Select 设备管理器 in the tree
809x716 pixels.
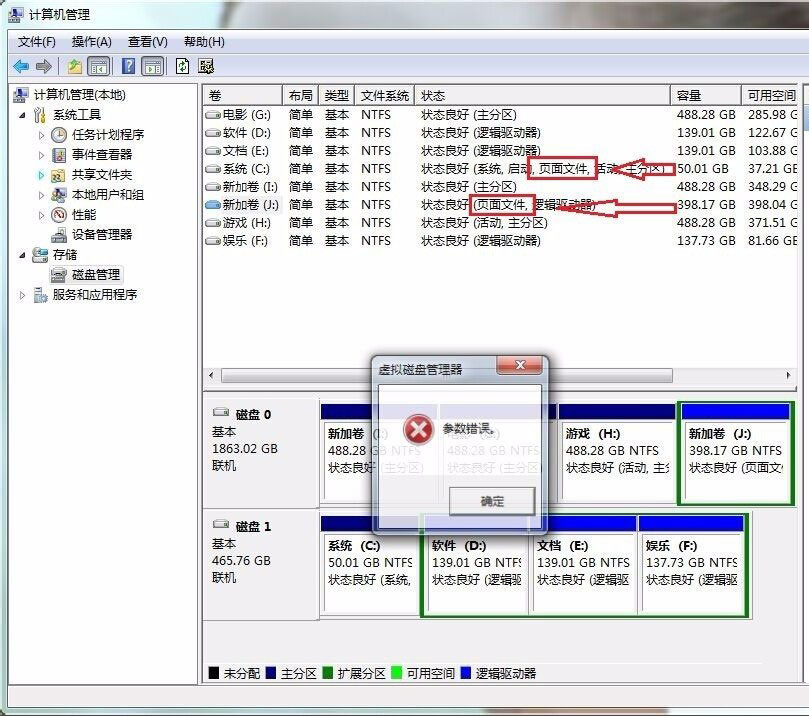pyautogui.click(x=102, y=235)
